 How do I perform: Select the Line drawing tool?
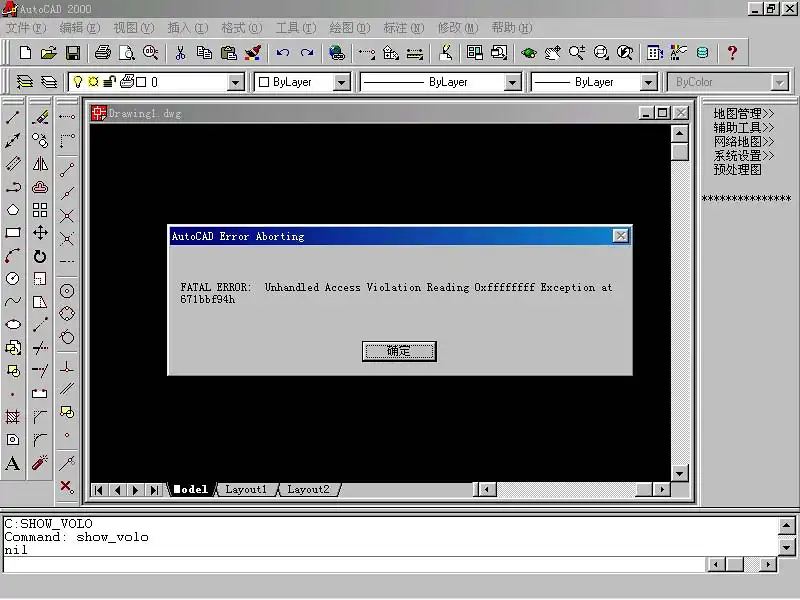click(x=13, y=117)
